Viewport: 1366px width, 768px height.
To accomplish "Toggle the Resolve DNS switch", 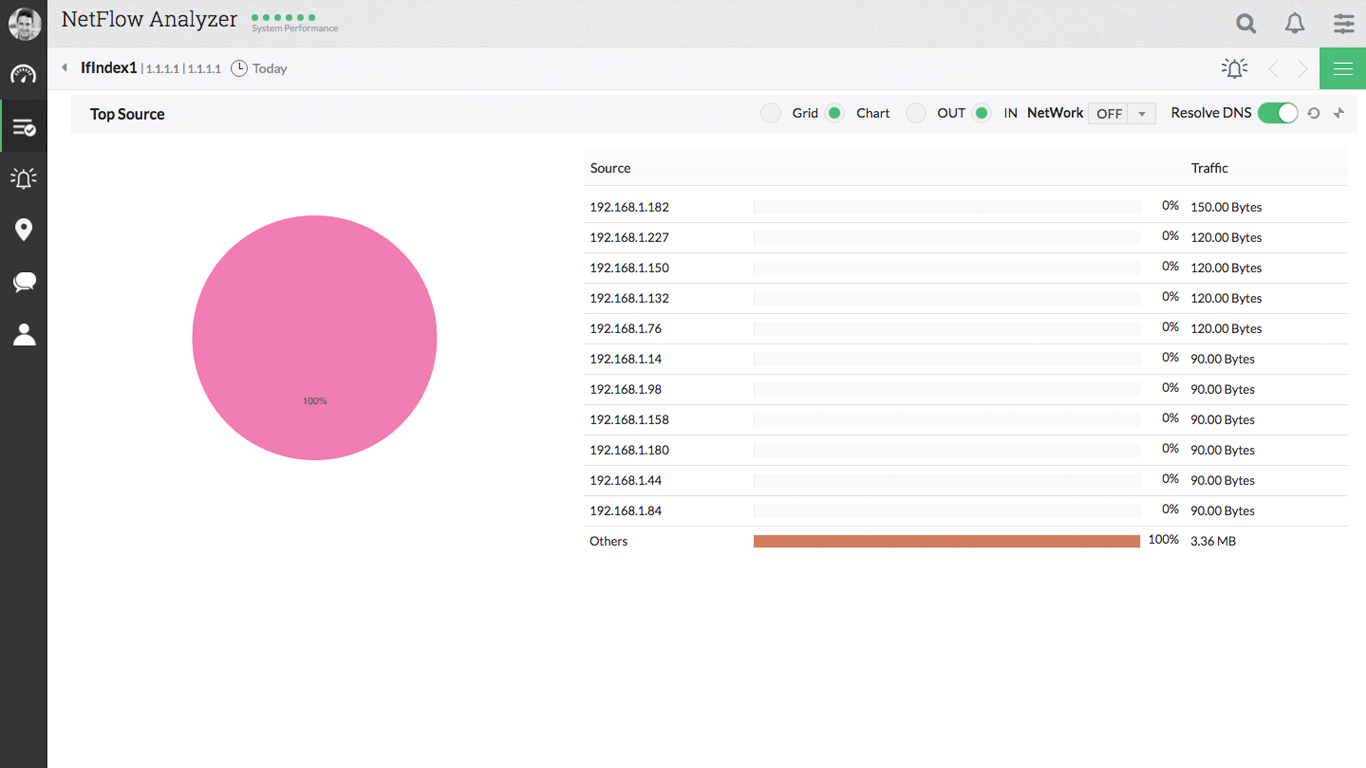I will point(1277,113).
